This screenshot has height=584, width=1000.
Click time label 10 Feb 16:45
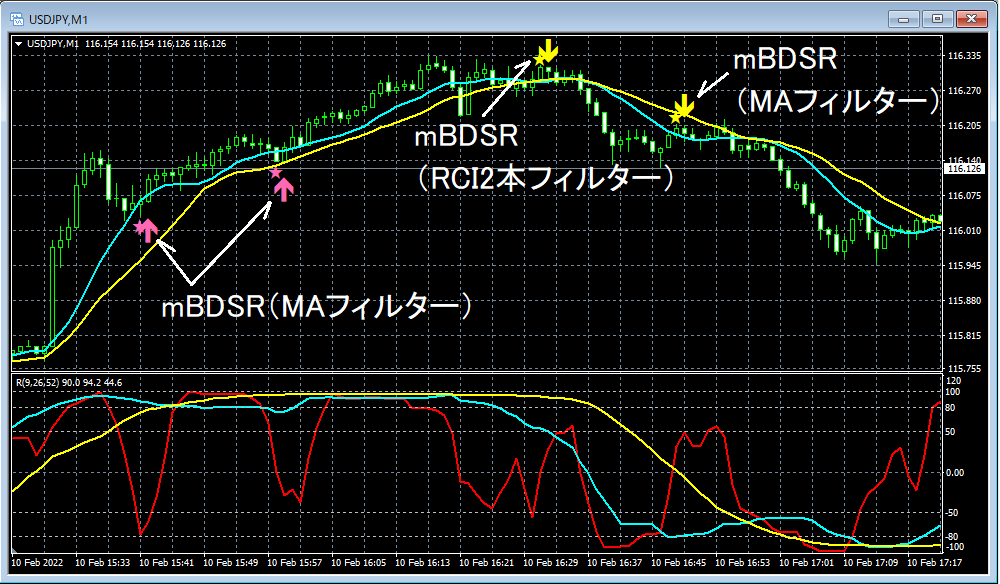(x=679, y=563)
